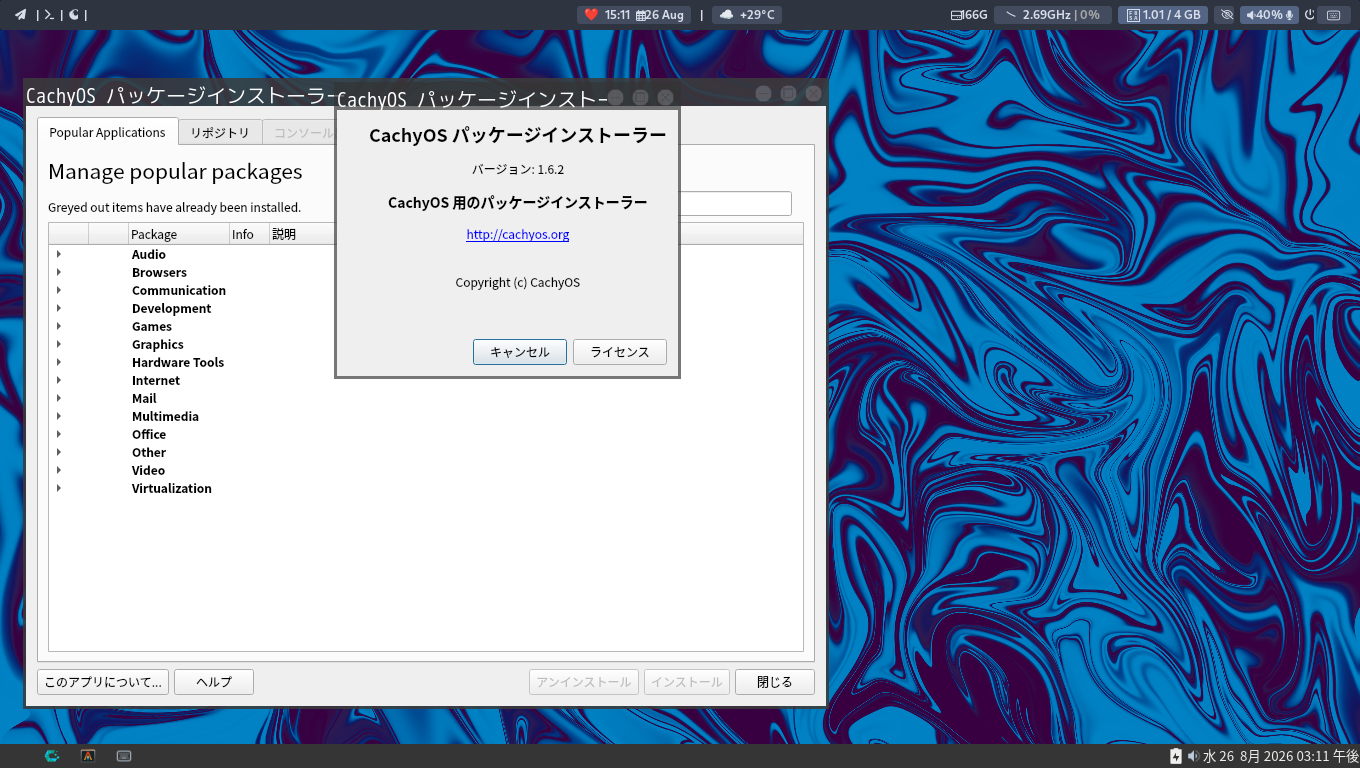Select the Multimedia row label
Screen dimensions: 1360x768
click(165, 416)
